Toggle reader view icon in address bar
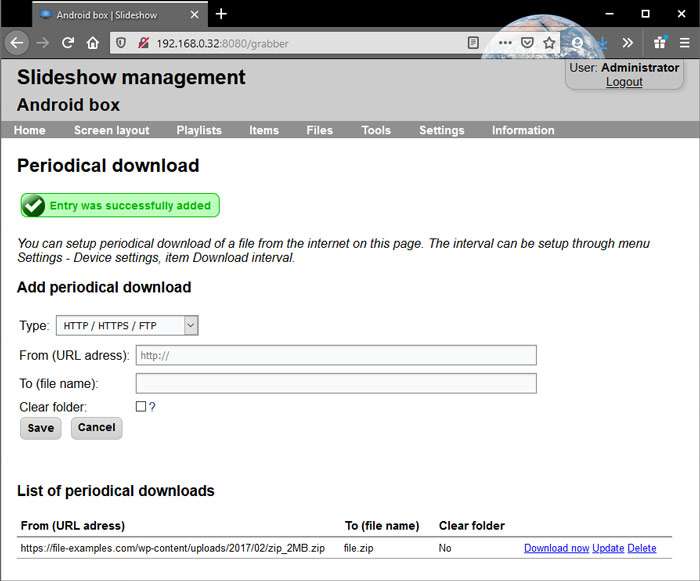This screenshot has width=700, height=581. click(473, 43)
